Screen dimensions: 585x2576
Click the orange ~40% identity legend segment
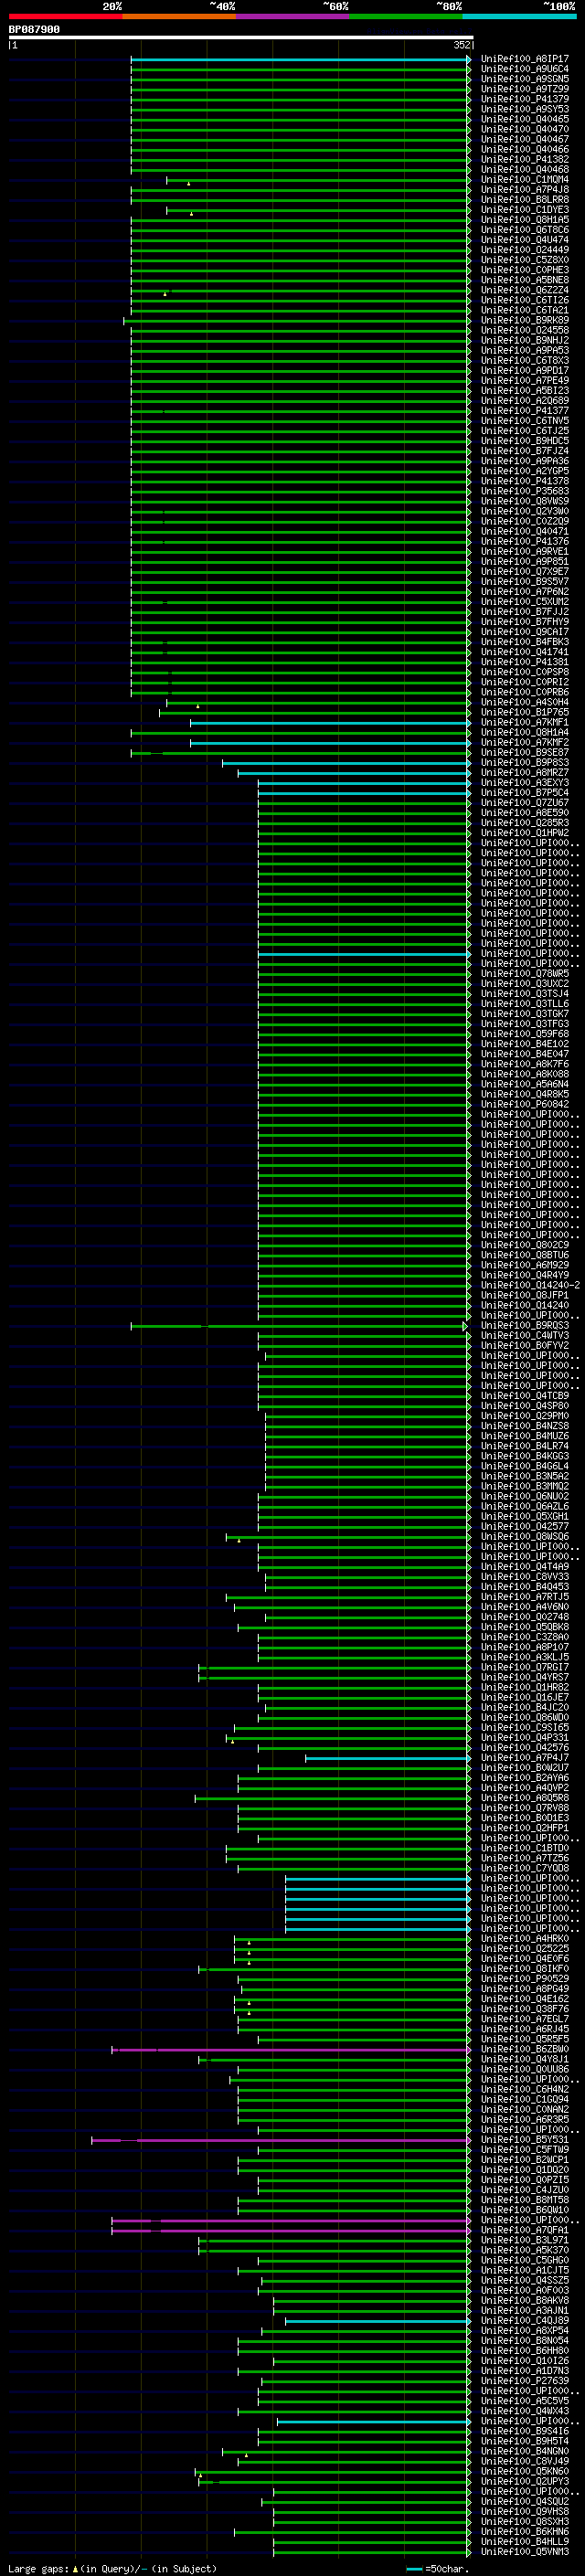pos(179,16)
